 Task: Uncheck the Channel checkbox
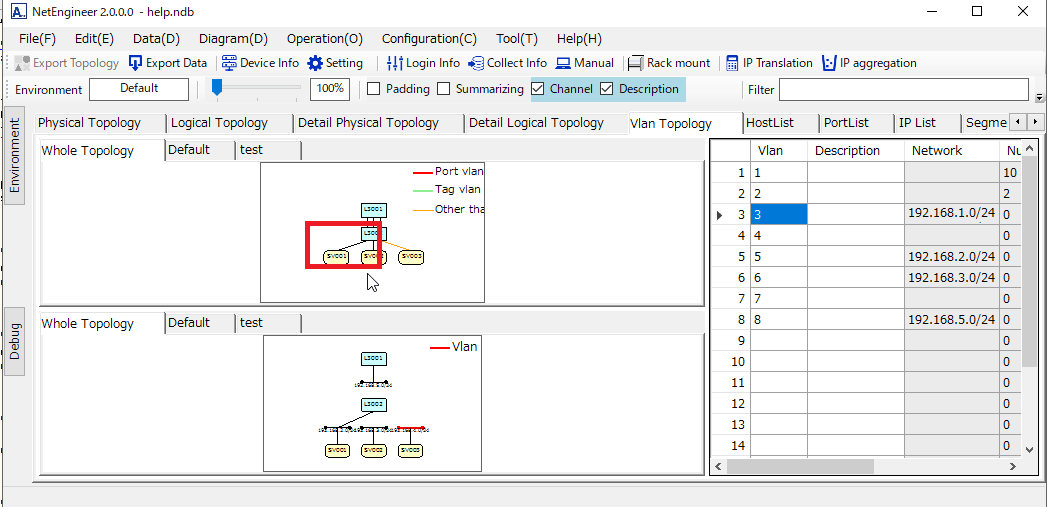tap(538, 89)
